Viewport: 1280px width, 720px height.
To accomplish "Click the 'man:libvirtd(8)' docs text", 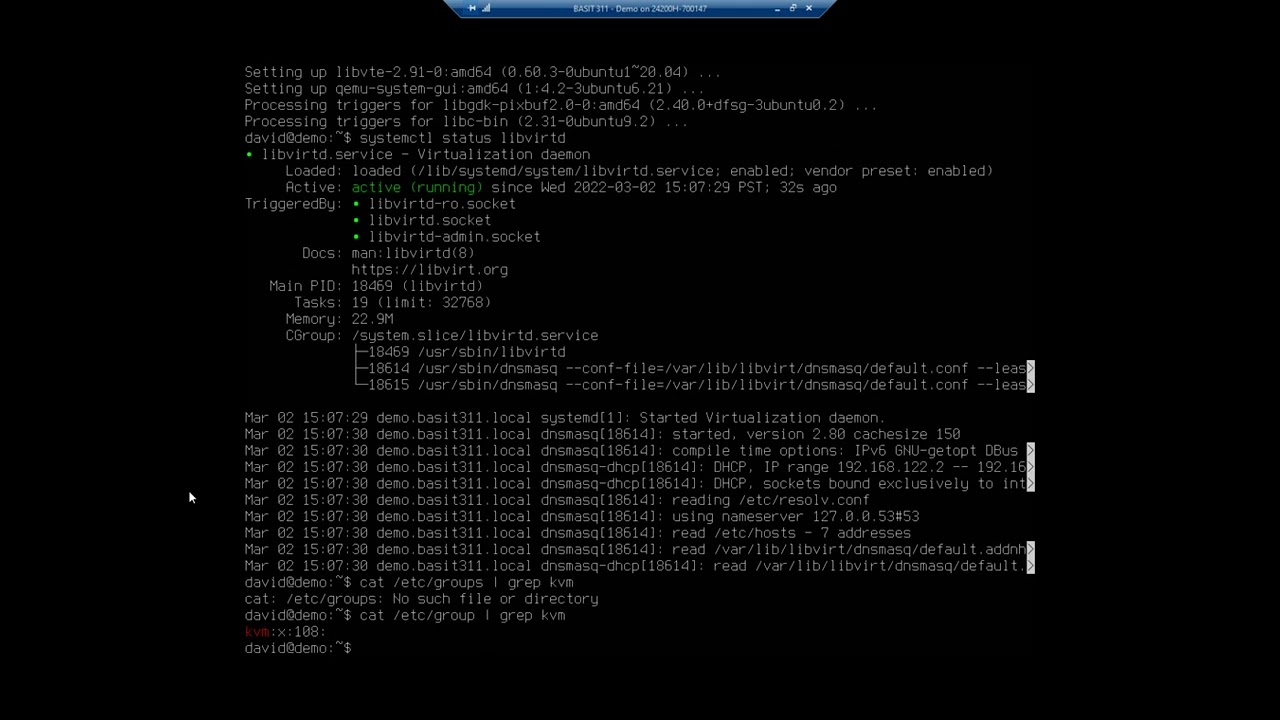I will coord(413,253).
